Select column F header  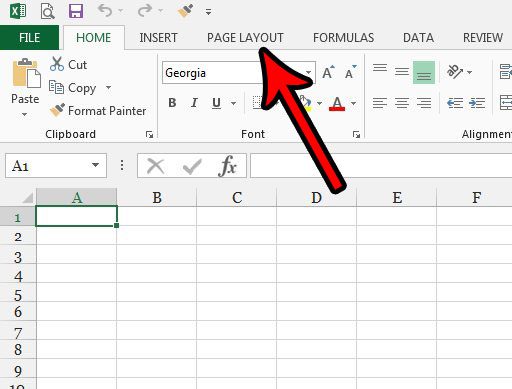coord(475,197)
